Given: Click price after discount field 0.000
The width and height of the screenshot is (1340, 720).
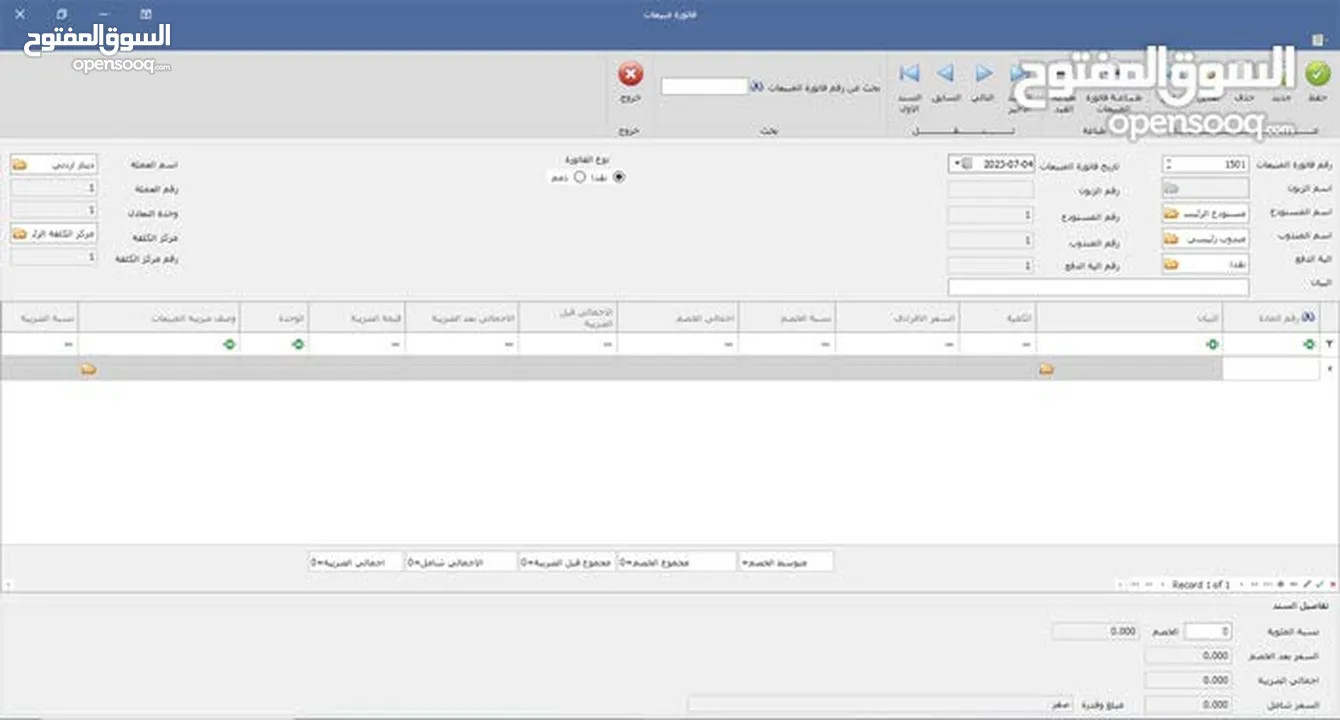Looking at the screenshot, I should (x=1188, y=656).
